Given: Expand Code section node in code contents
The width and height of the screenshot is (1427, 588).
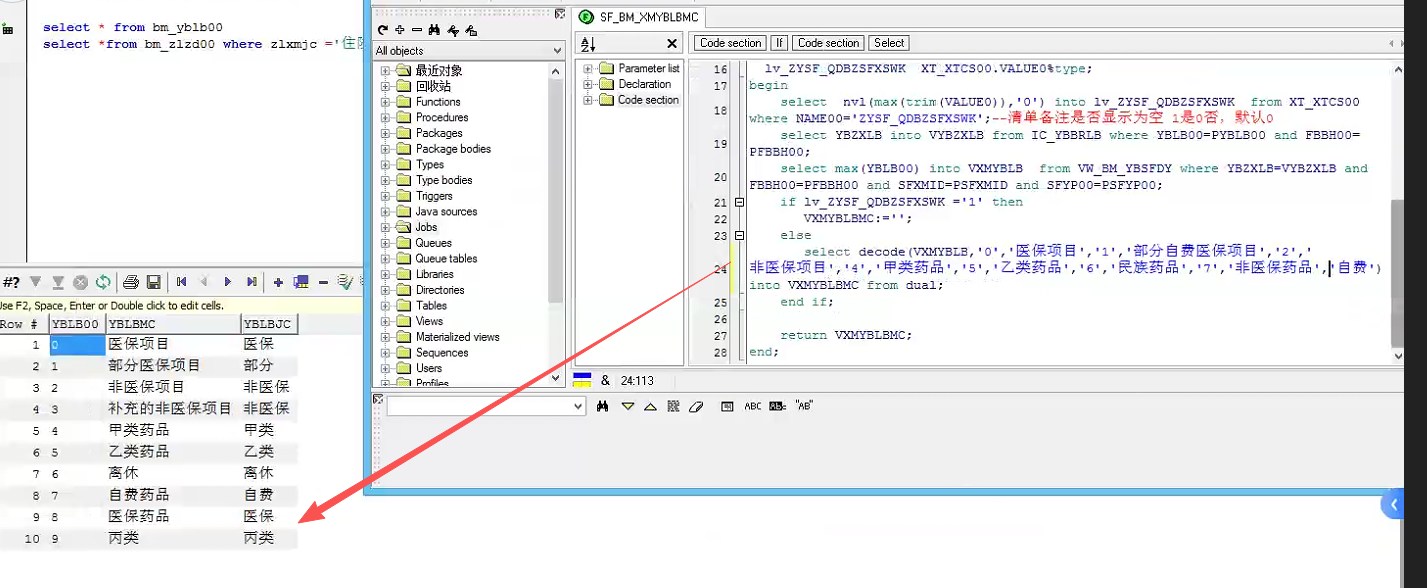Looking at the screenshot, I should [x=588, y=100].
